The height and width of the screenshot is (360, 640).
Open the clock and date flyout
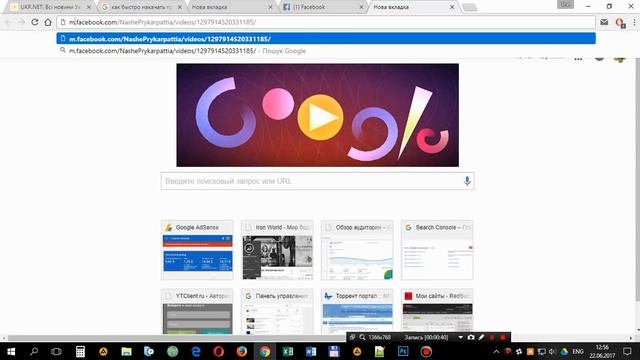(602, 351)
